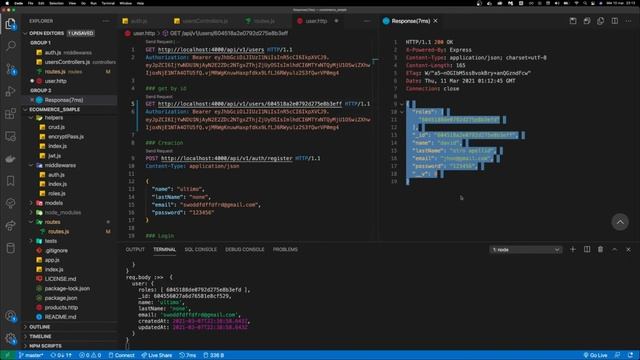Screen dimensions: 640x360
Task: Expand the OUTLINE section
Action: click(26, 327)
